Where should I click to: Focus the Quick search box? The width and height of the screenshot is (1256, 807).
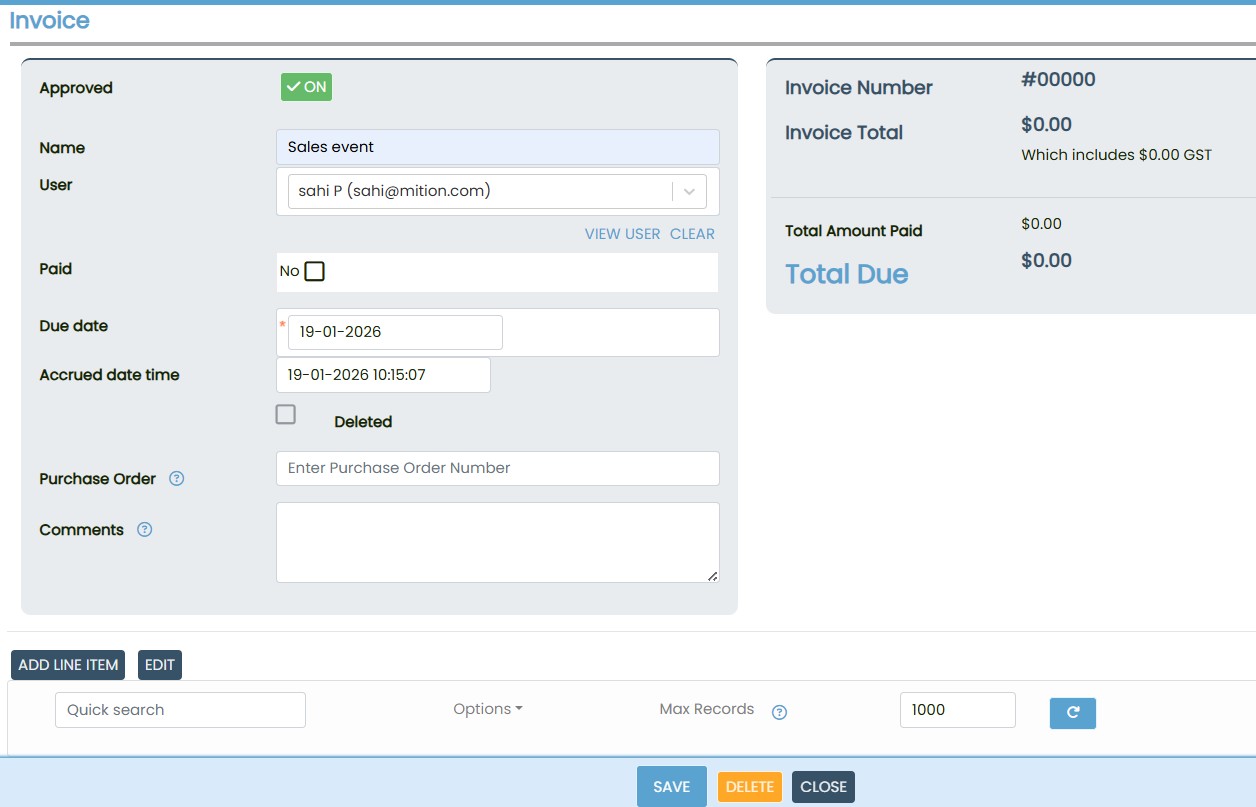[180, 710]
